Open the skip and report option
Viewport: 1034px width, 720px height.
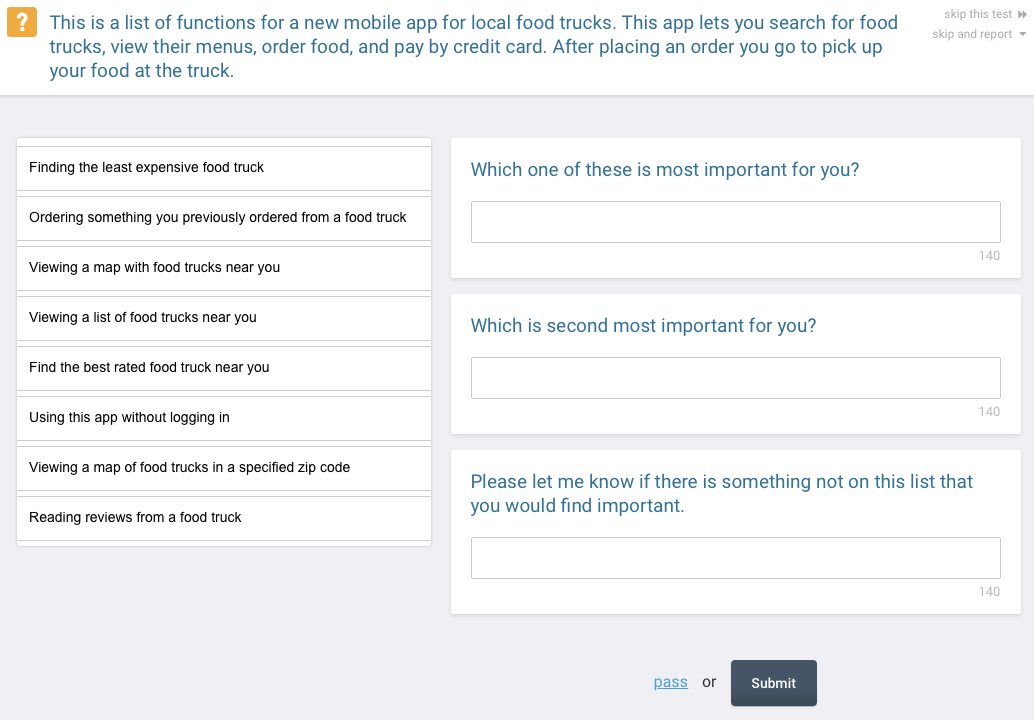pos(971,34)
